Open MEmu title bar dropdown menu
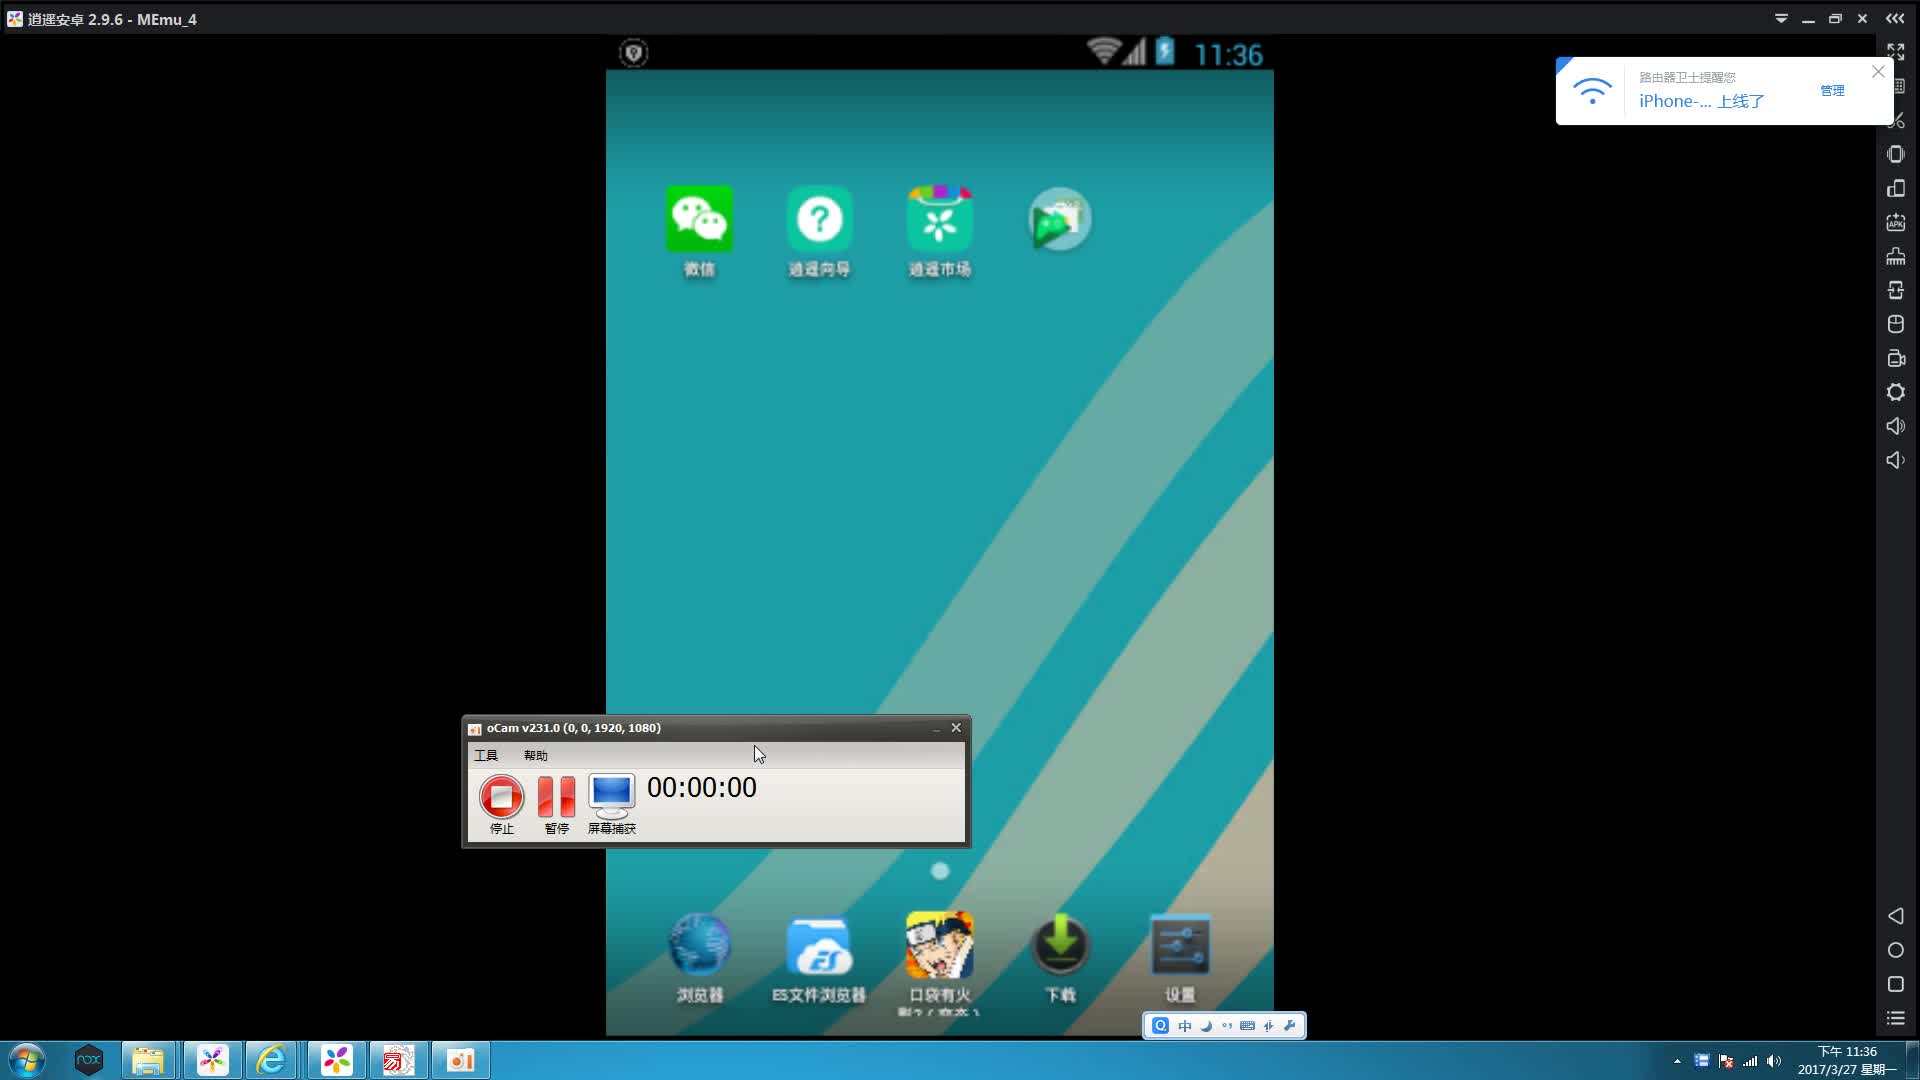 click(1781, 19)
